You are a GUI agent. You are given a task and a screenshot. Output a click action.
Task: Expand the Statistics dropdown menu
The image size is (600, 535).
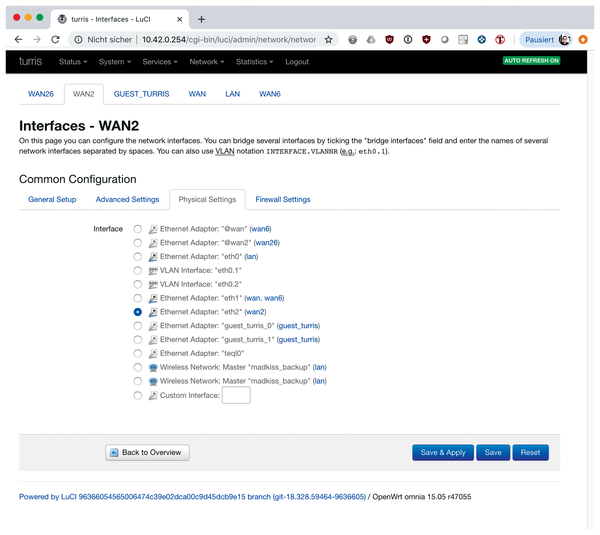point(254,62)
